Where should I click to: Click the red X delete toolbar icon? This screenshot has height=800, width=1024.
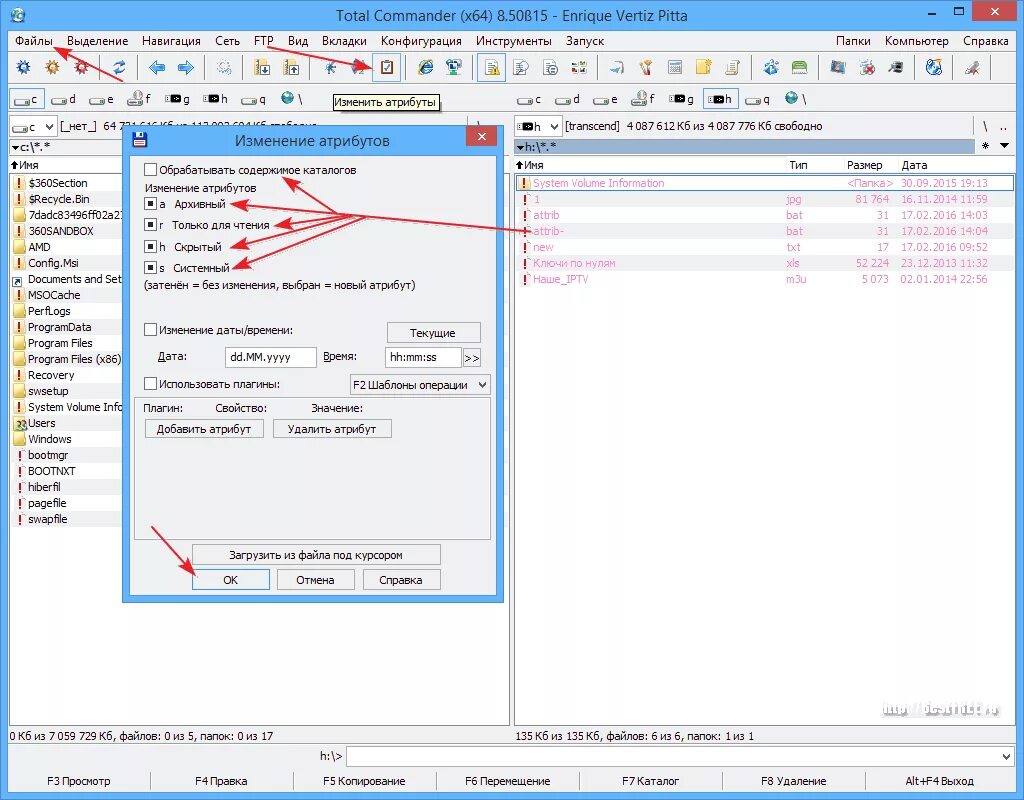[x=867, y=67]
